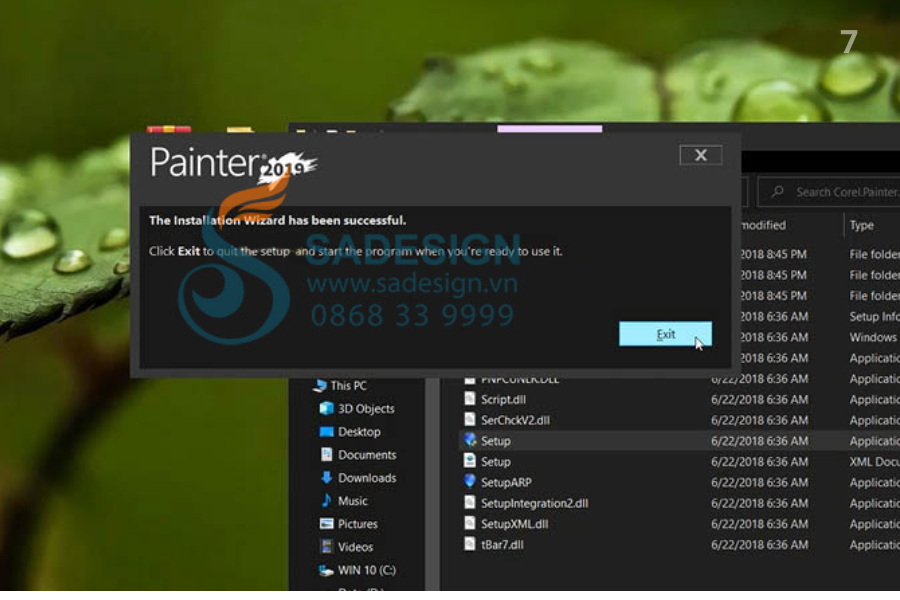Click the Exit button in the installer

(x=665, y=334)
